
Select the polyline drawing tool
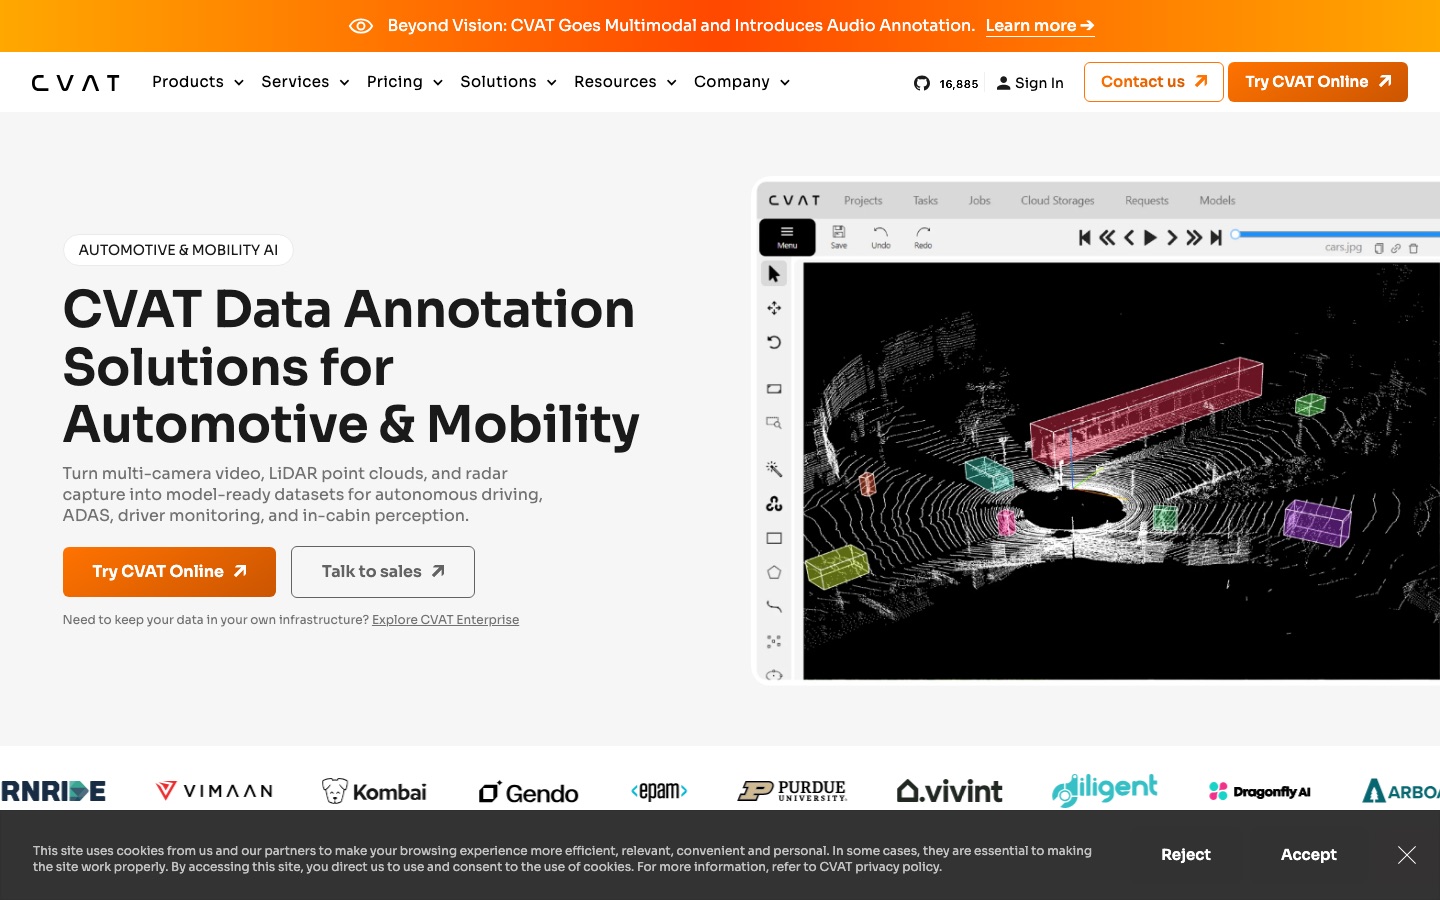click(774, 607)
